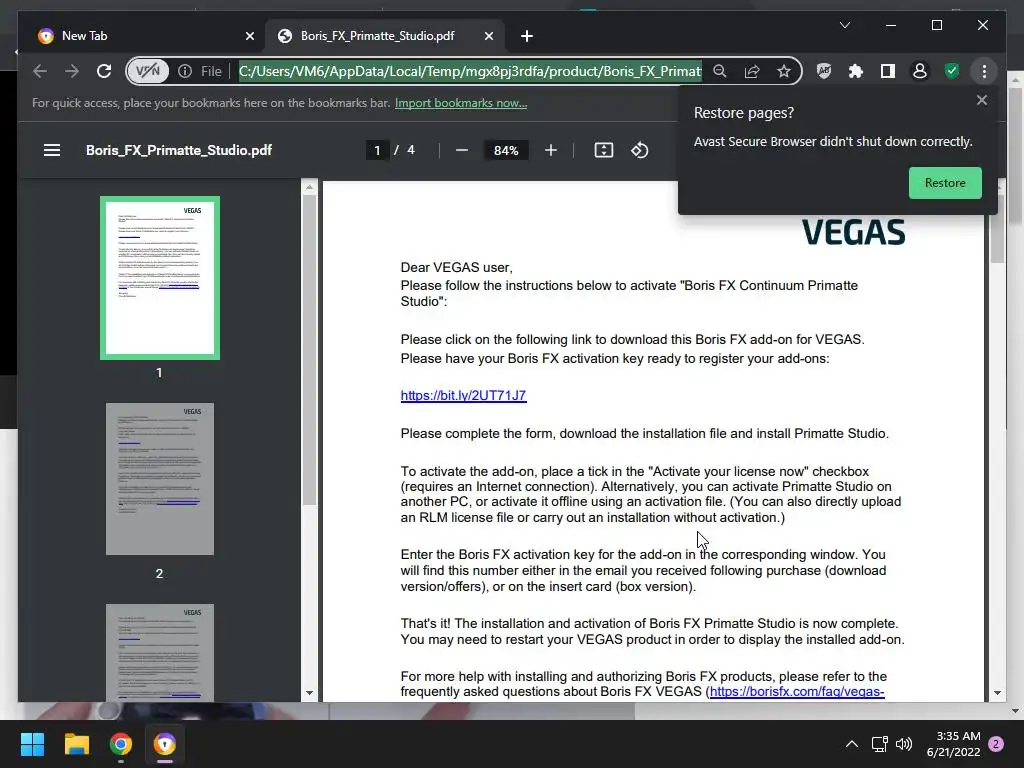This screenshot has width=1024, height=768.
Task: Toggle the PDF sidebar hamburger menu
Action: [x=52, y=150]
